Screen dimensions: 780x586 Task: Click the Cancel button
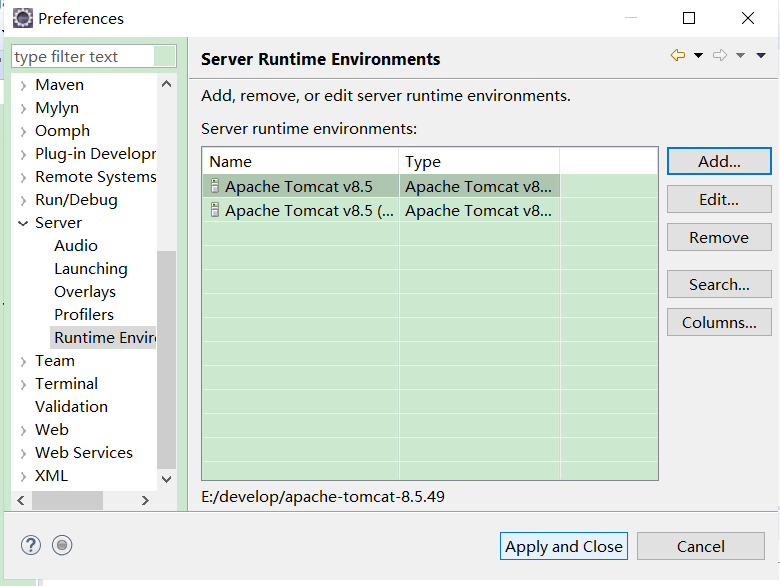(x=700, y=546)
